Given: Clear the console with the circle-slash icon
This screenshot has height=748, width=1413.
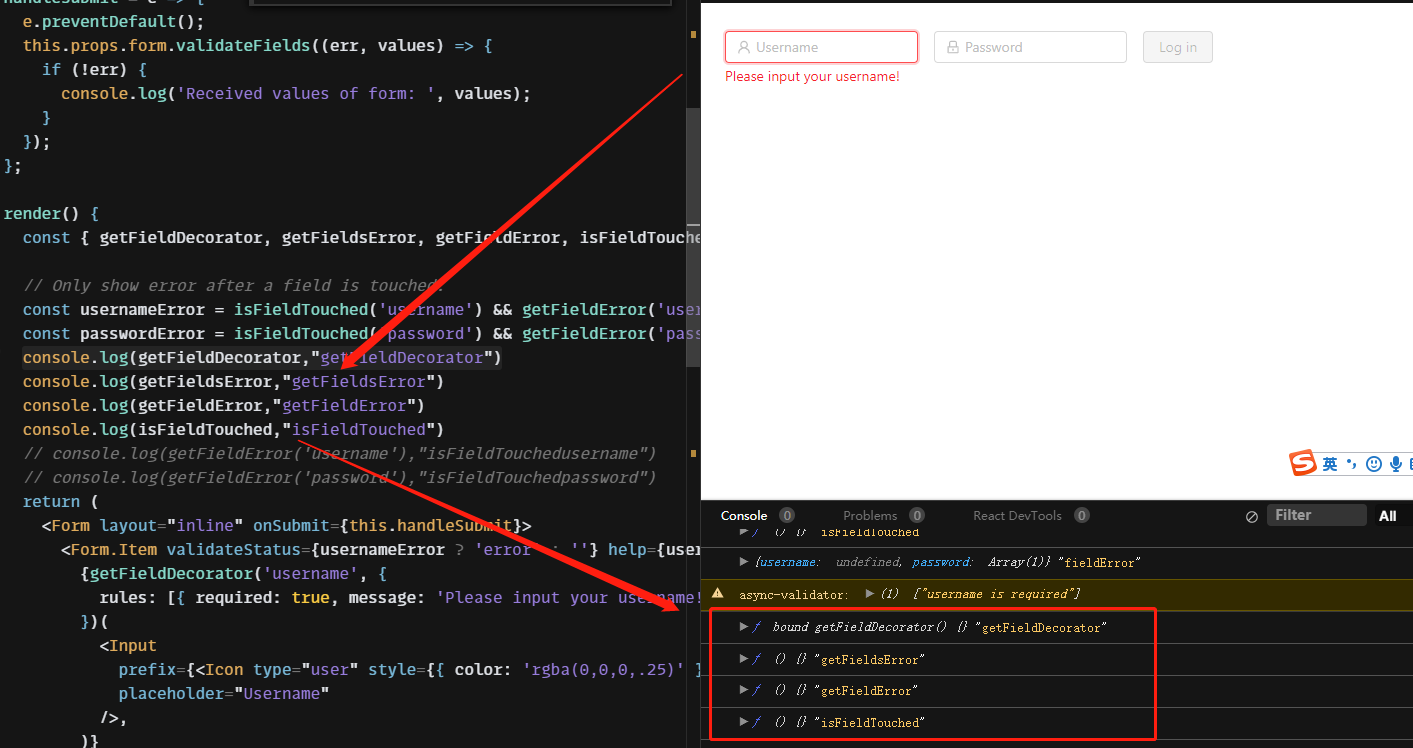Looking at the screenshot, I should pyautogui.click(x=1252, y=516).
